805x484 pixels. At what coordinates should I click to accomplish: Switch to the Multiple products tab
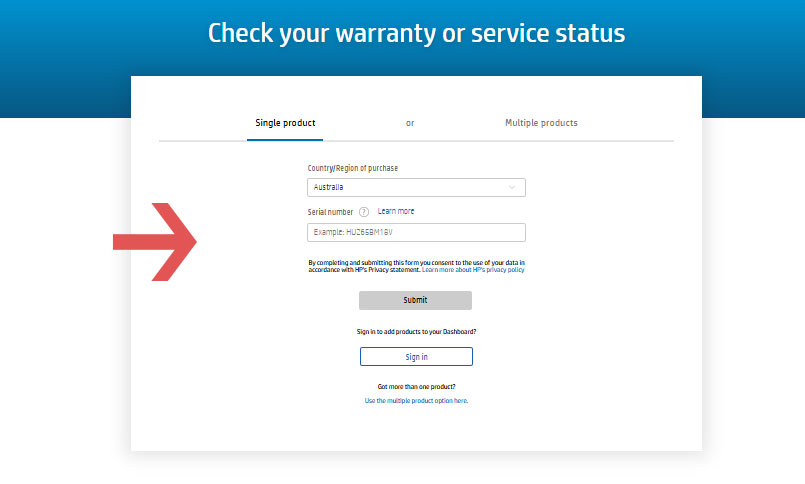(x=541, y=123)
